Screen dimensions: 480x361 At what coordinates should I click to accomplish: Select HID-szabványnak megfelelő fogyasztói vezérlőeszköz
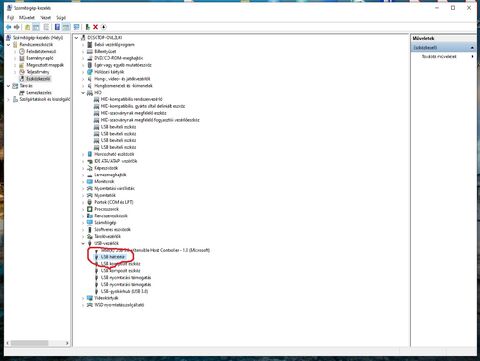coord(150,120)
